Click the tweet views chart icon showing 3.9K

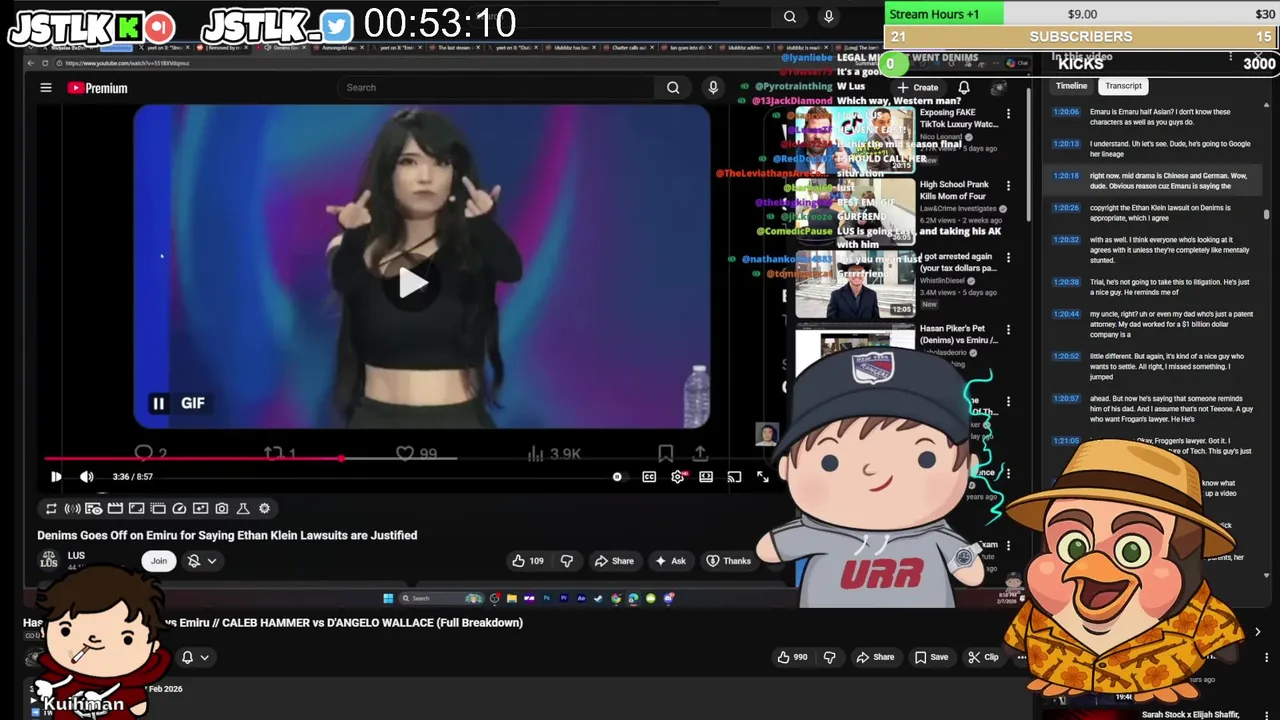[x=538, y=453]
